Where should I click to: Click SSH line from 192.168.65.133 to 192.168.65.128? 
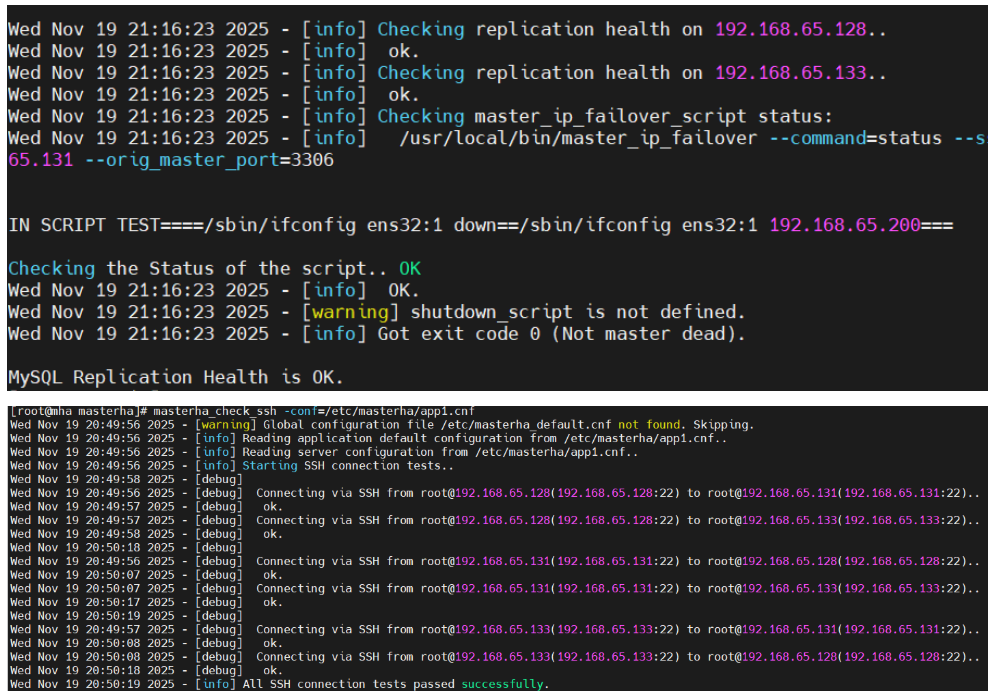(617, 657)
